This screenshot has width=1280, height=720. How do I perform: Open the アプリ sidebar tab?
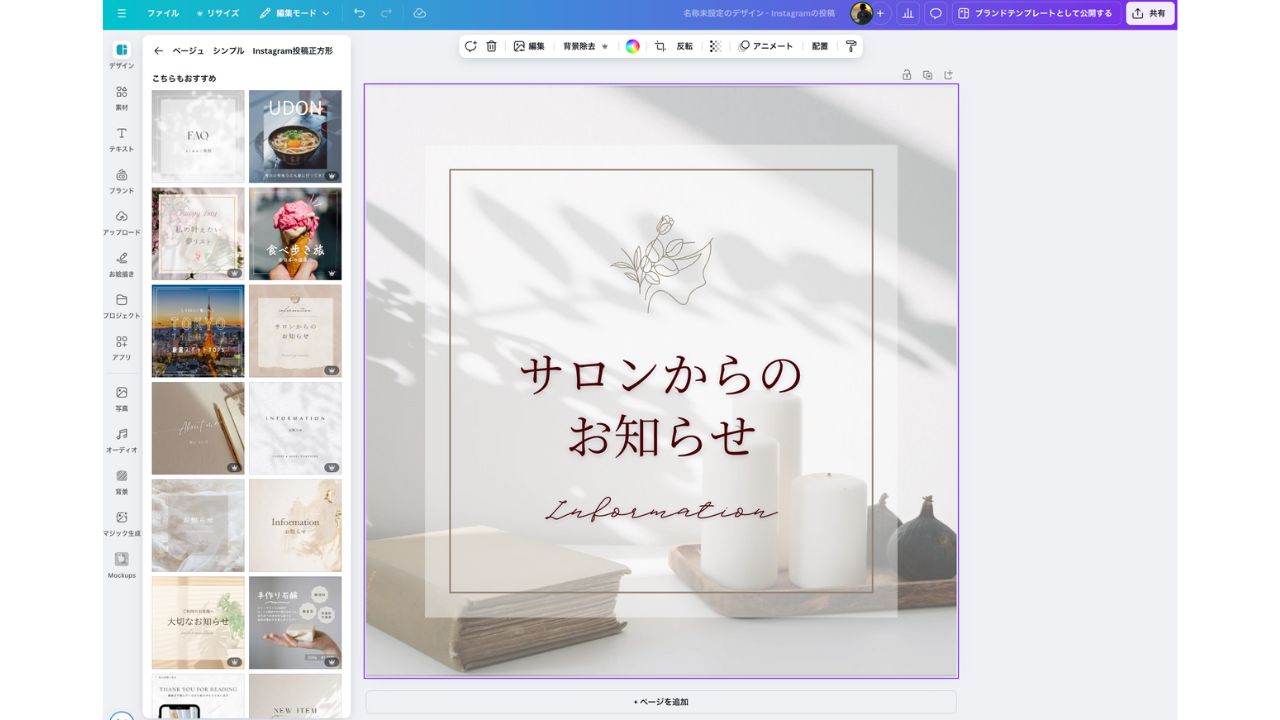(122, 348)
